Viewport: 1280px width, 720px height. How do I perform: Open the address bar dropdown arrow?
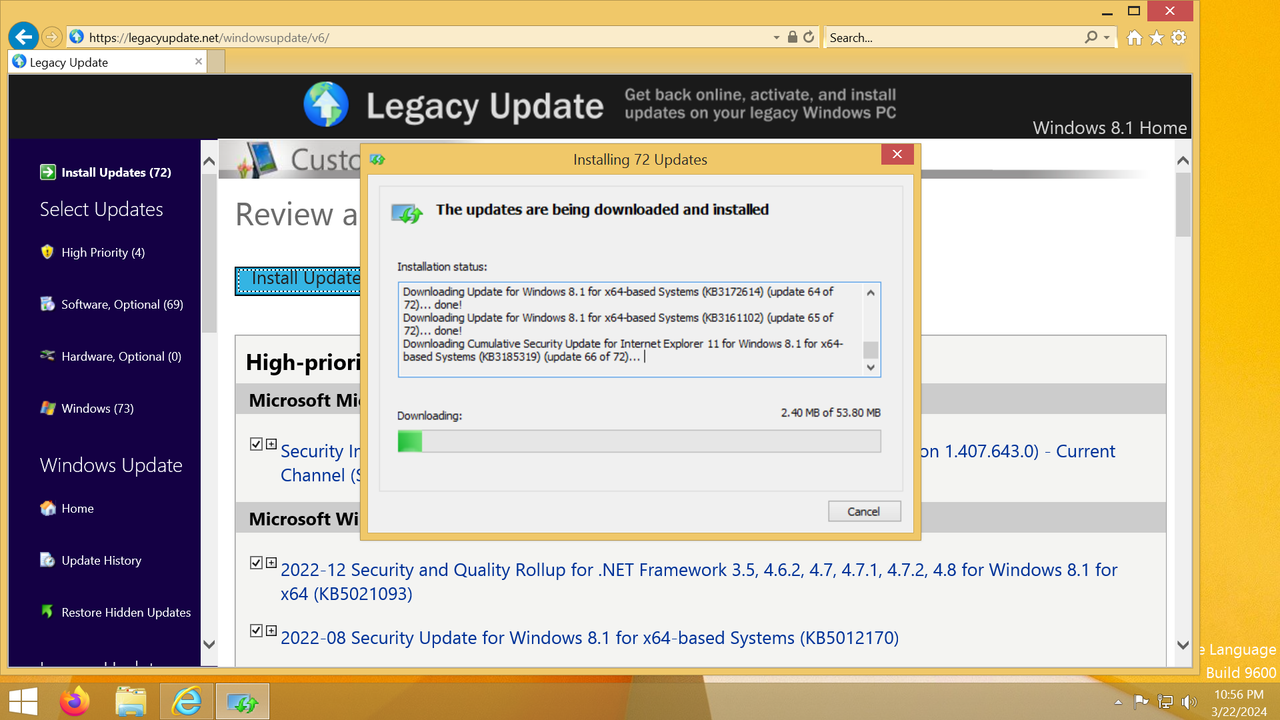point(777,37)
